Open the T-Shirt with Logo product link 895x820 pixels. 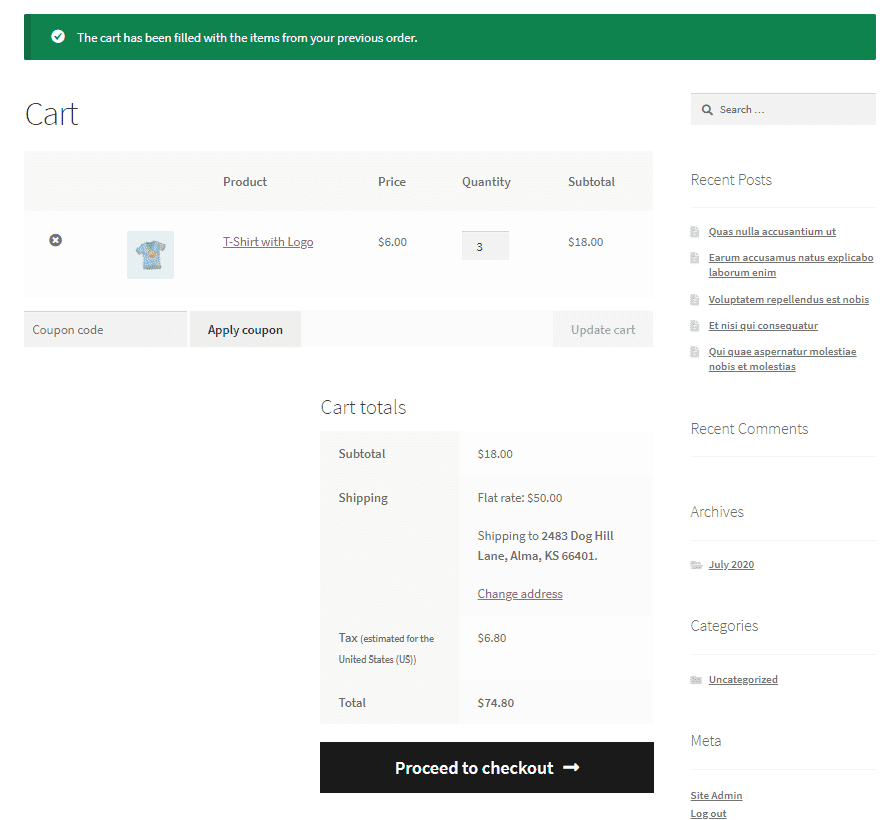tap(268, 242)
